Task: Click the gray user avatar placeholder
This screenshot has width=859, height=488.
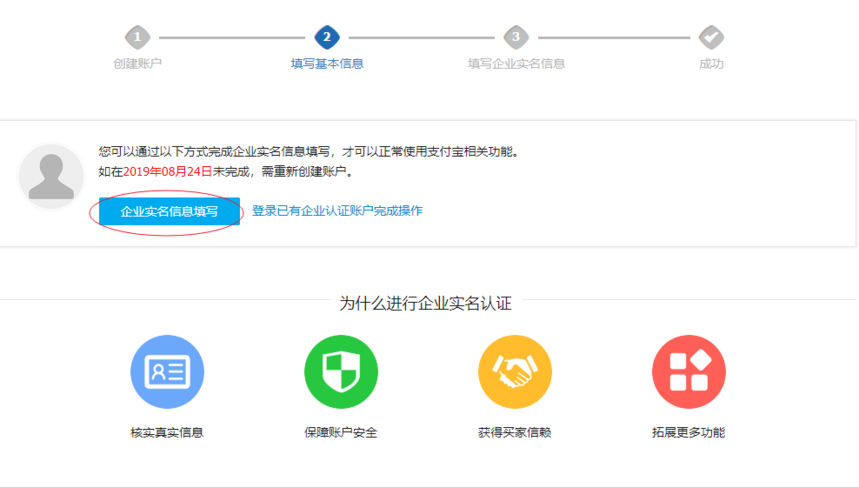Action: (51, 177)
